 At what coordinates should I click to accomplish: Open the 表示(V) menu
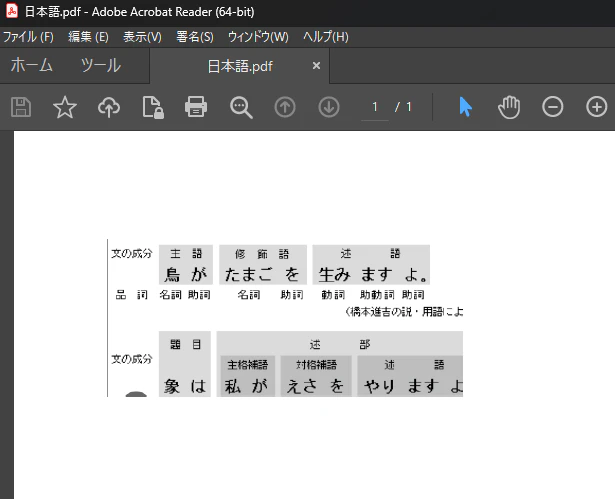coord(142,37)
